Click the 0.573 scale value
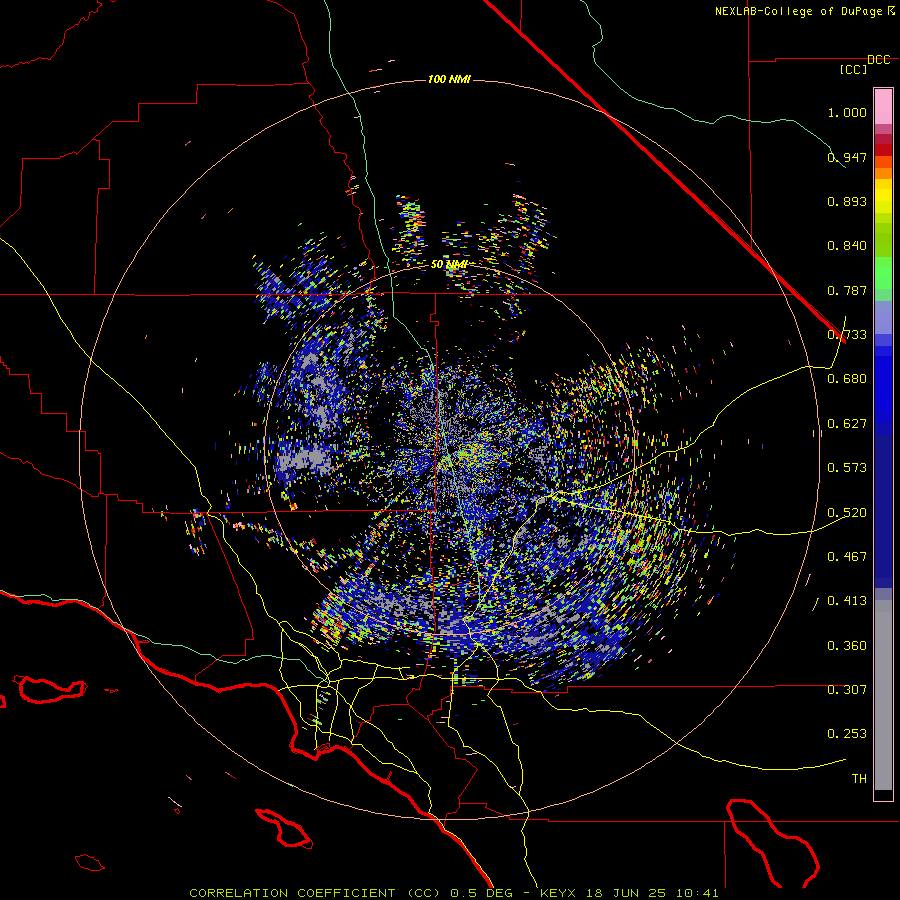This screenshot has width=900, height=900. 847,468
